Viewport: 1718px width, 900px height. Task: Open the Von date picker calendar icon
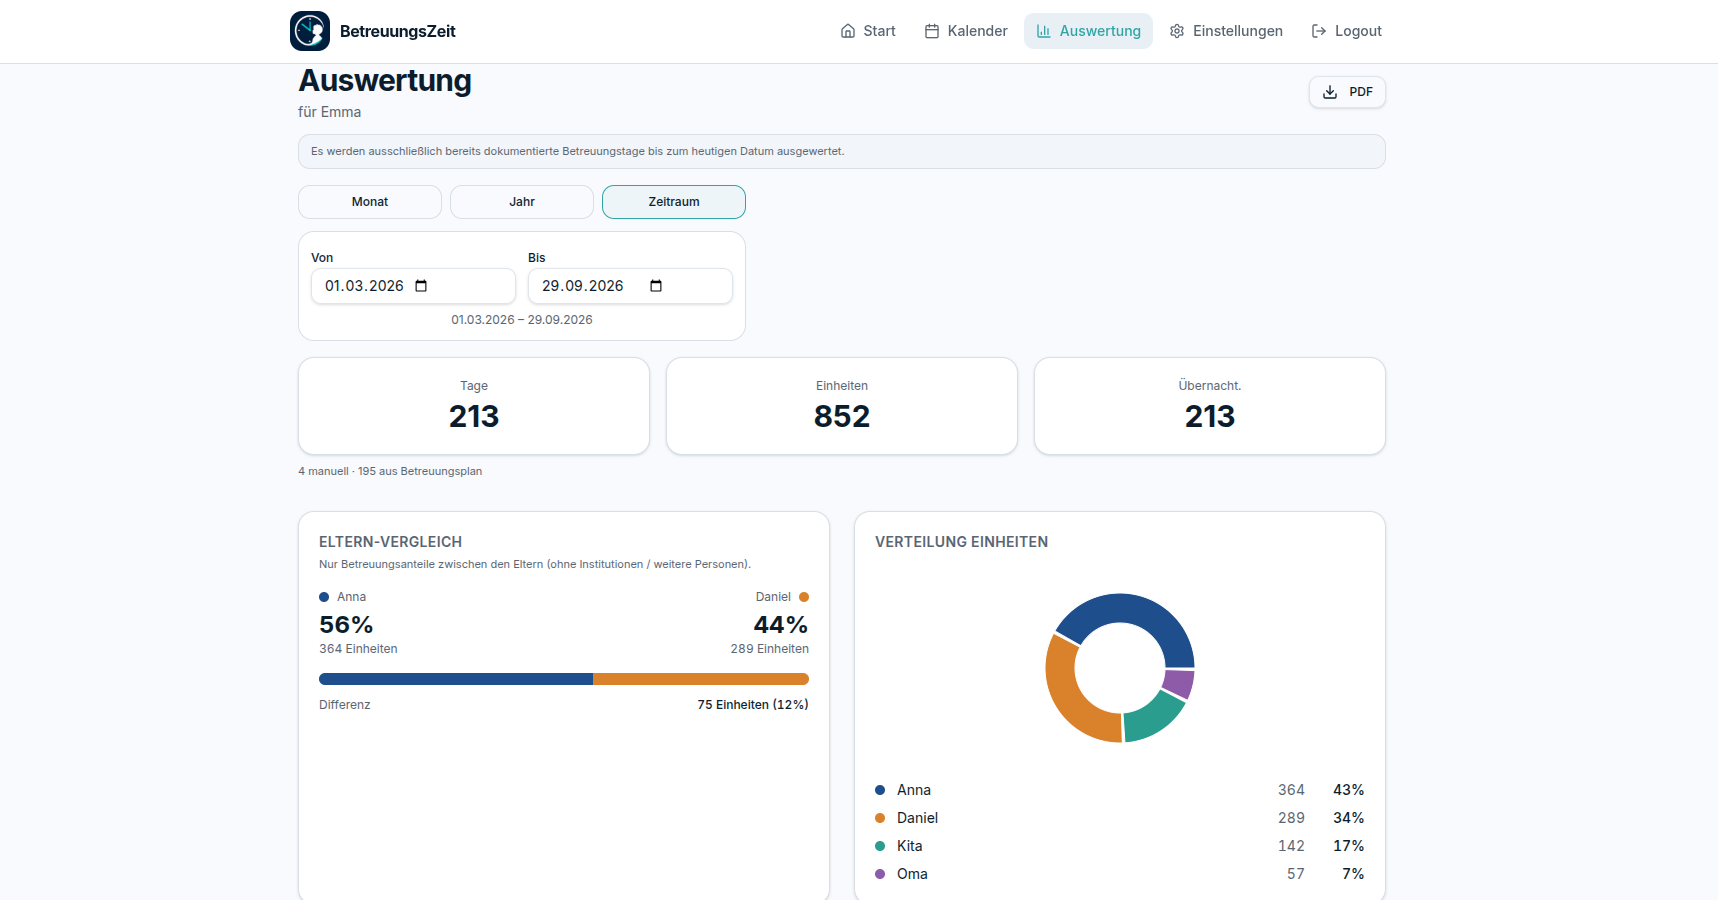[421, 286]
